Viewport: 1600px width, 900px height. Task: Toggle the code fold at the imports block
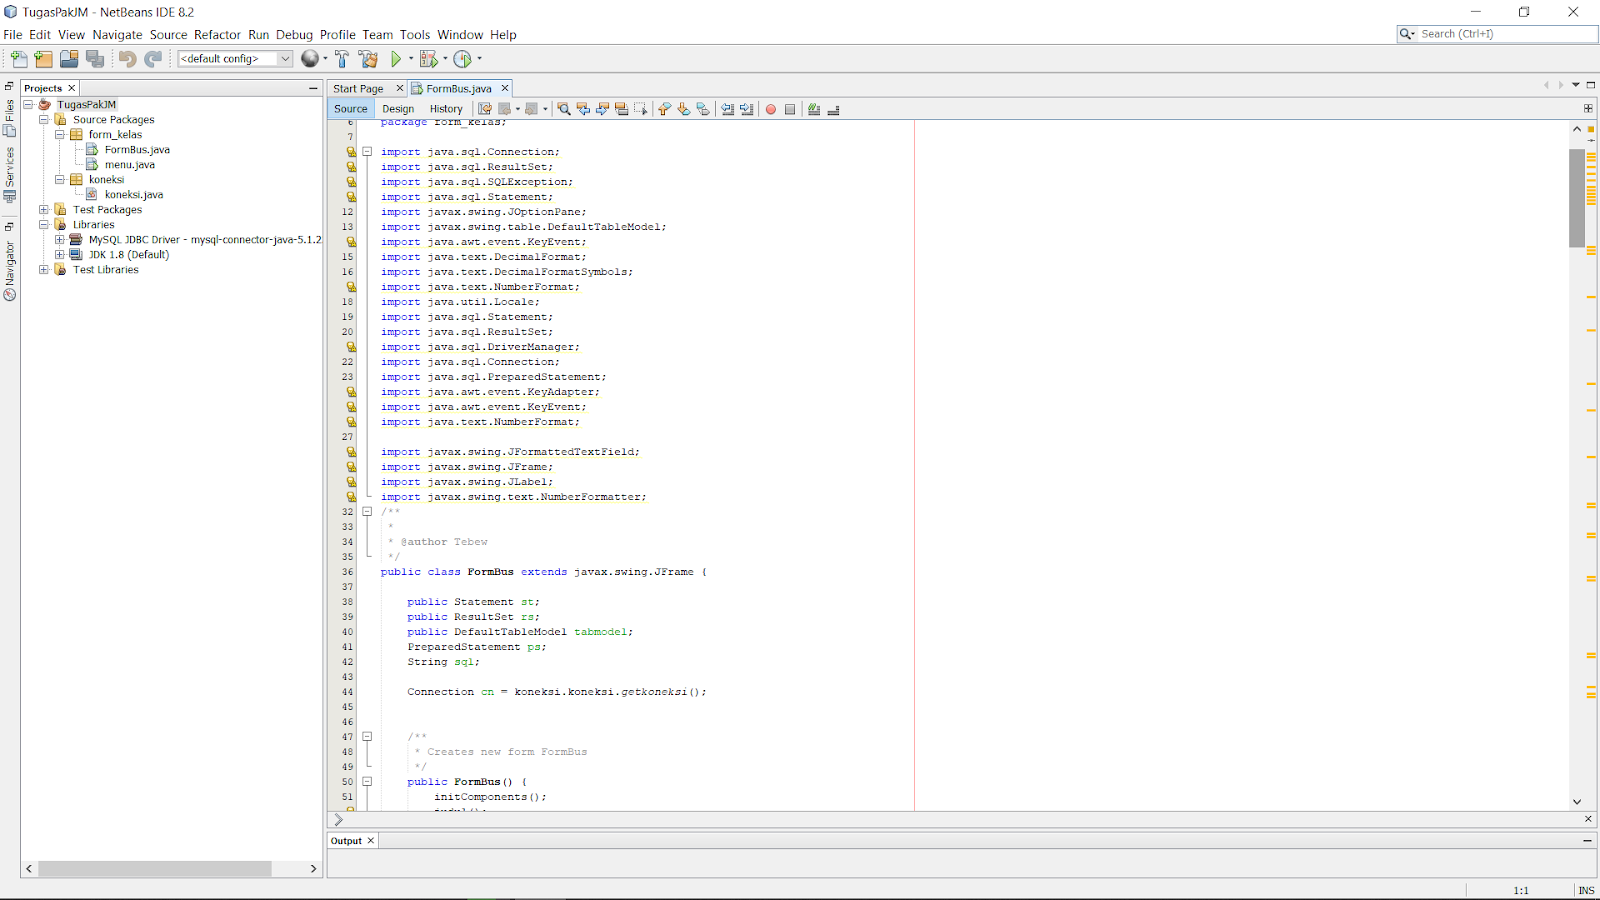[x=368, y=151]
